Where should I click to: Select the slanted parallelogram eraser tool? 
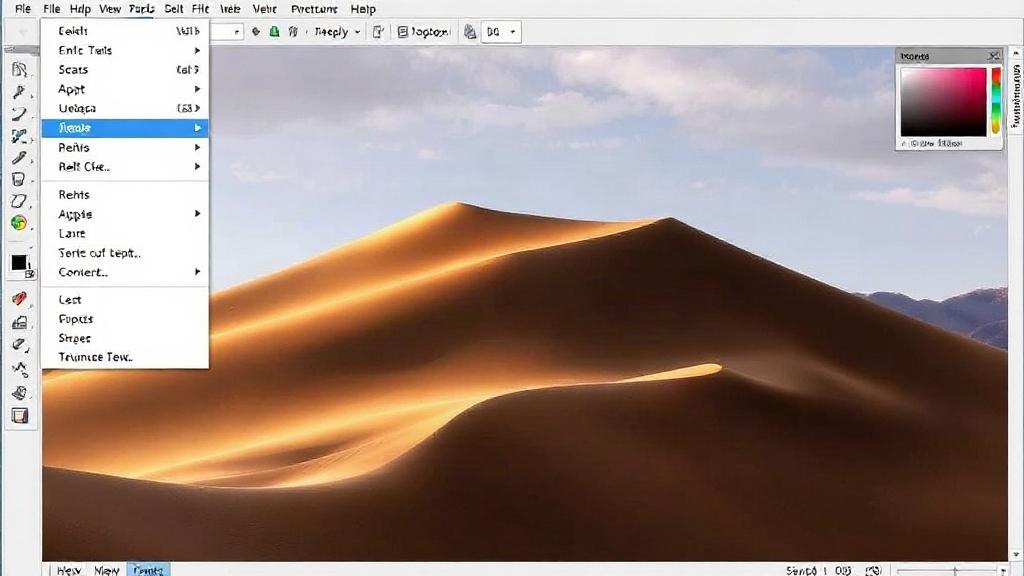coord(19,200)
